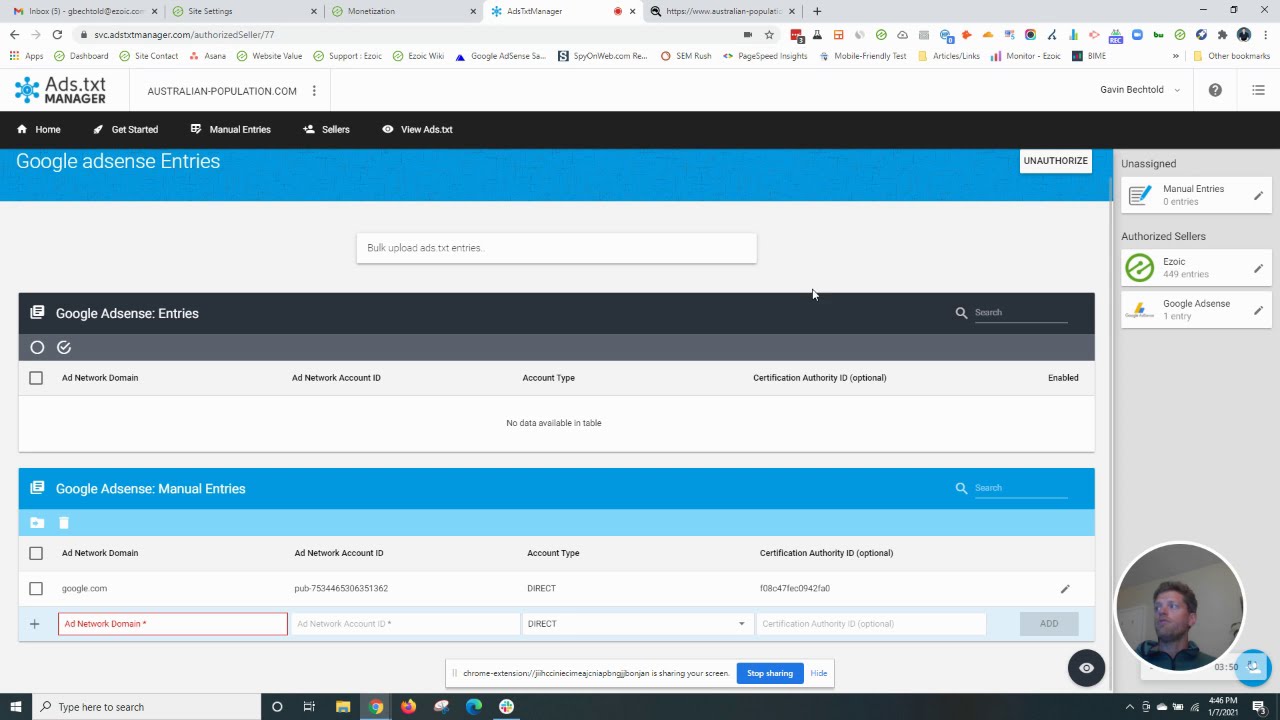Tick the select-all checkbox in Manual Entries table
This screenshot has width=1280, height=720.
click(36, 553)
